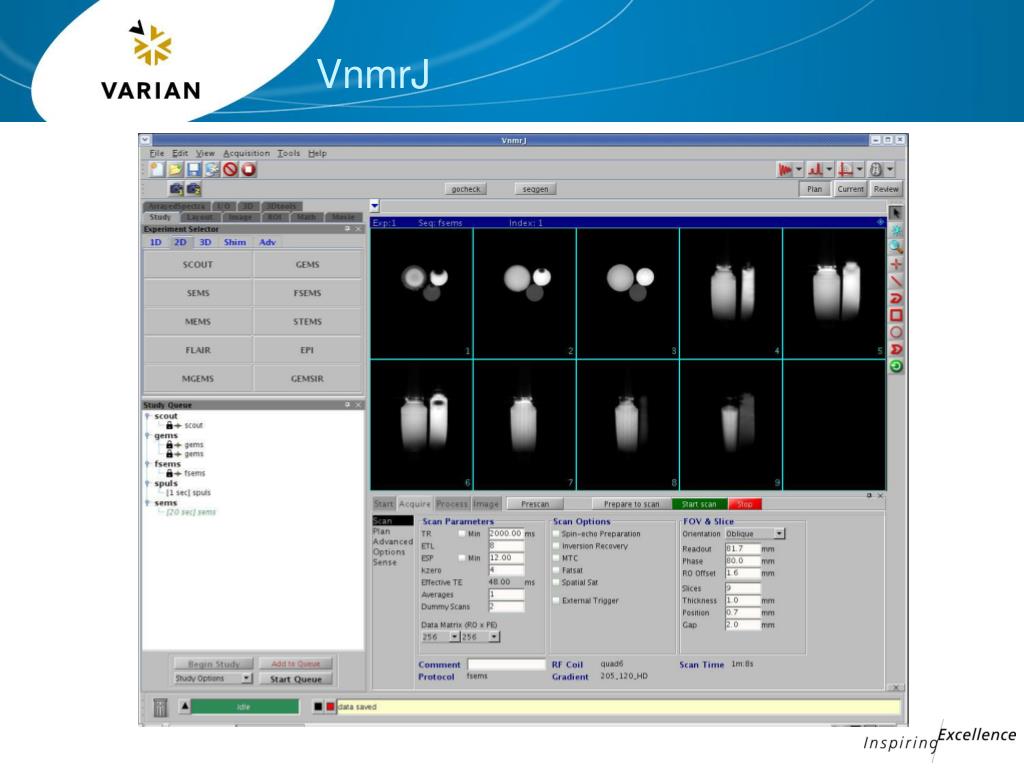Click the Comment text field
1024x768 pixels.
point(506,664)
